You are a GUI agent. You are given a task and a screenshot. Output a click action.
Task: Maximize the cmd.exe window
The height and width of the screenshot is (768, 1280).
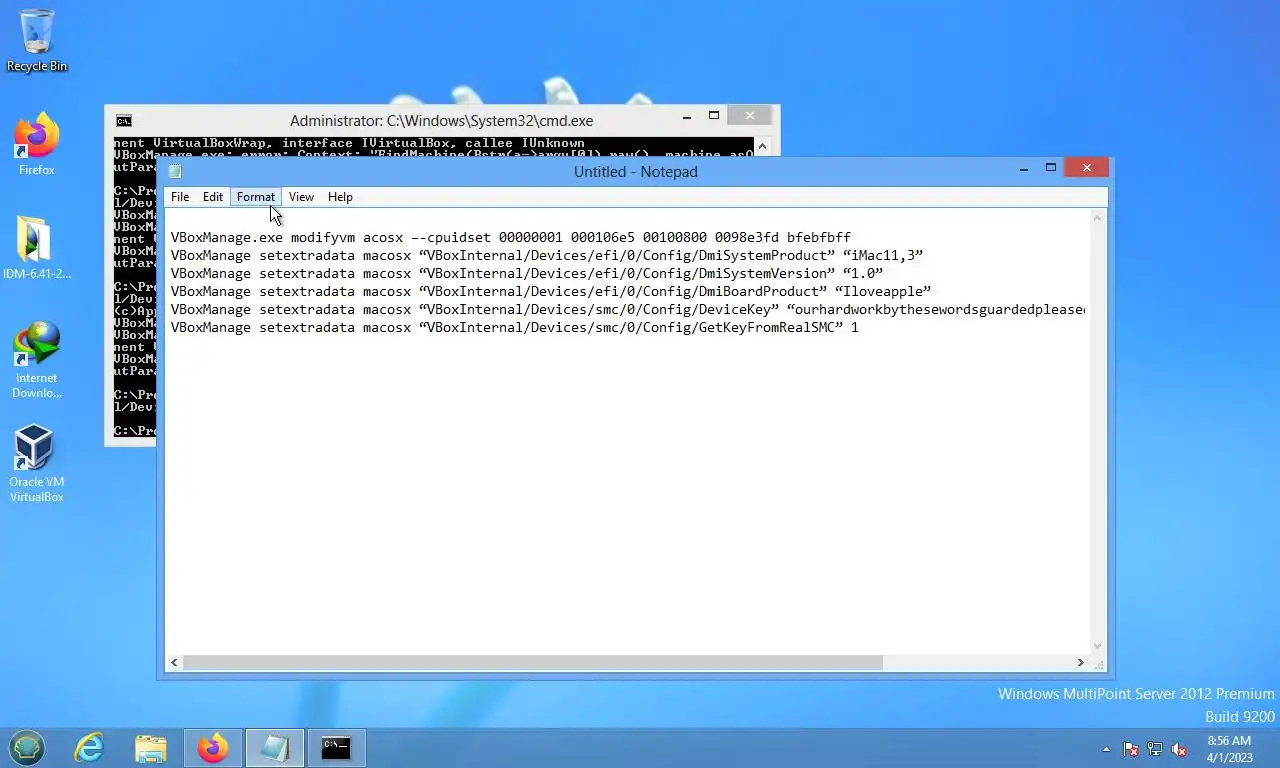pos(714,116)
